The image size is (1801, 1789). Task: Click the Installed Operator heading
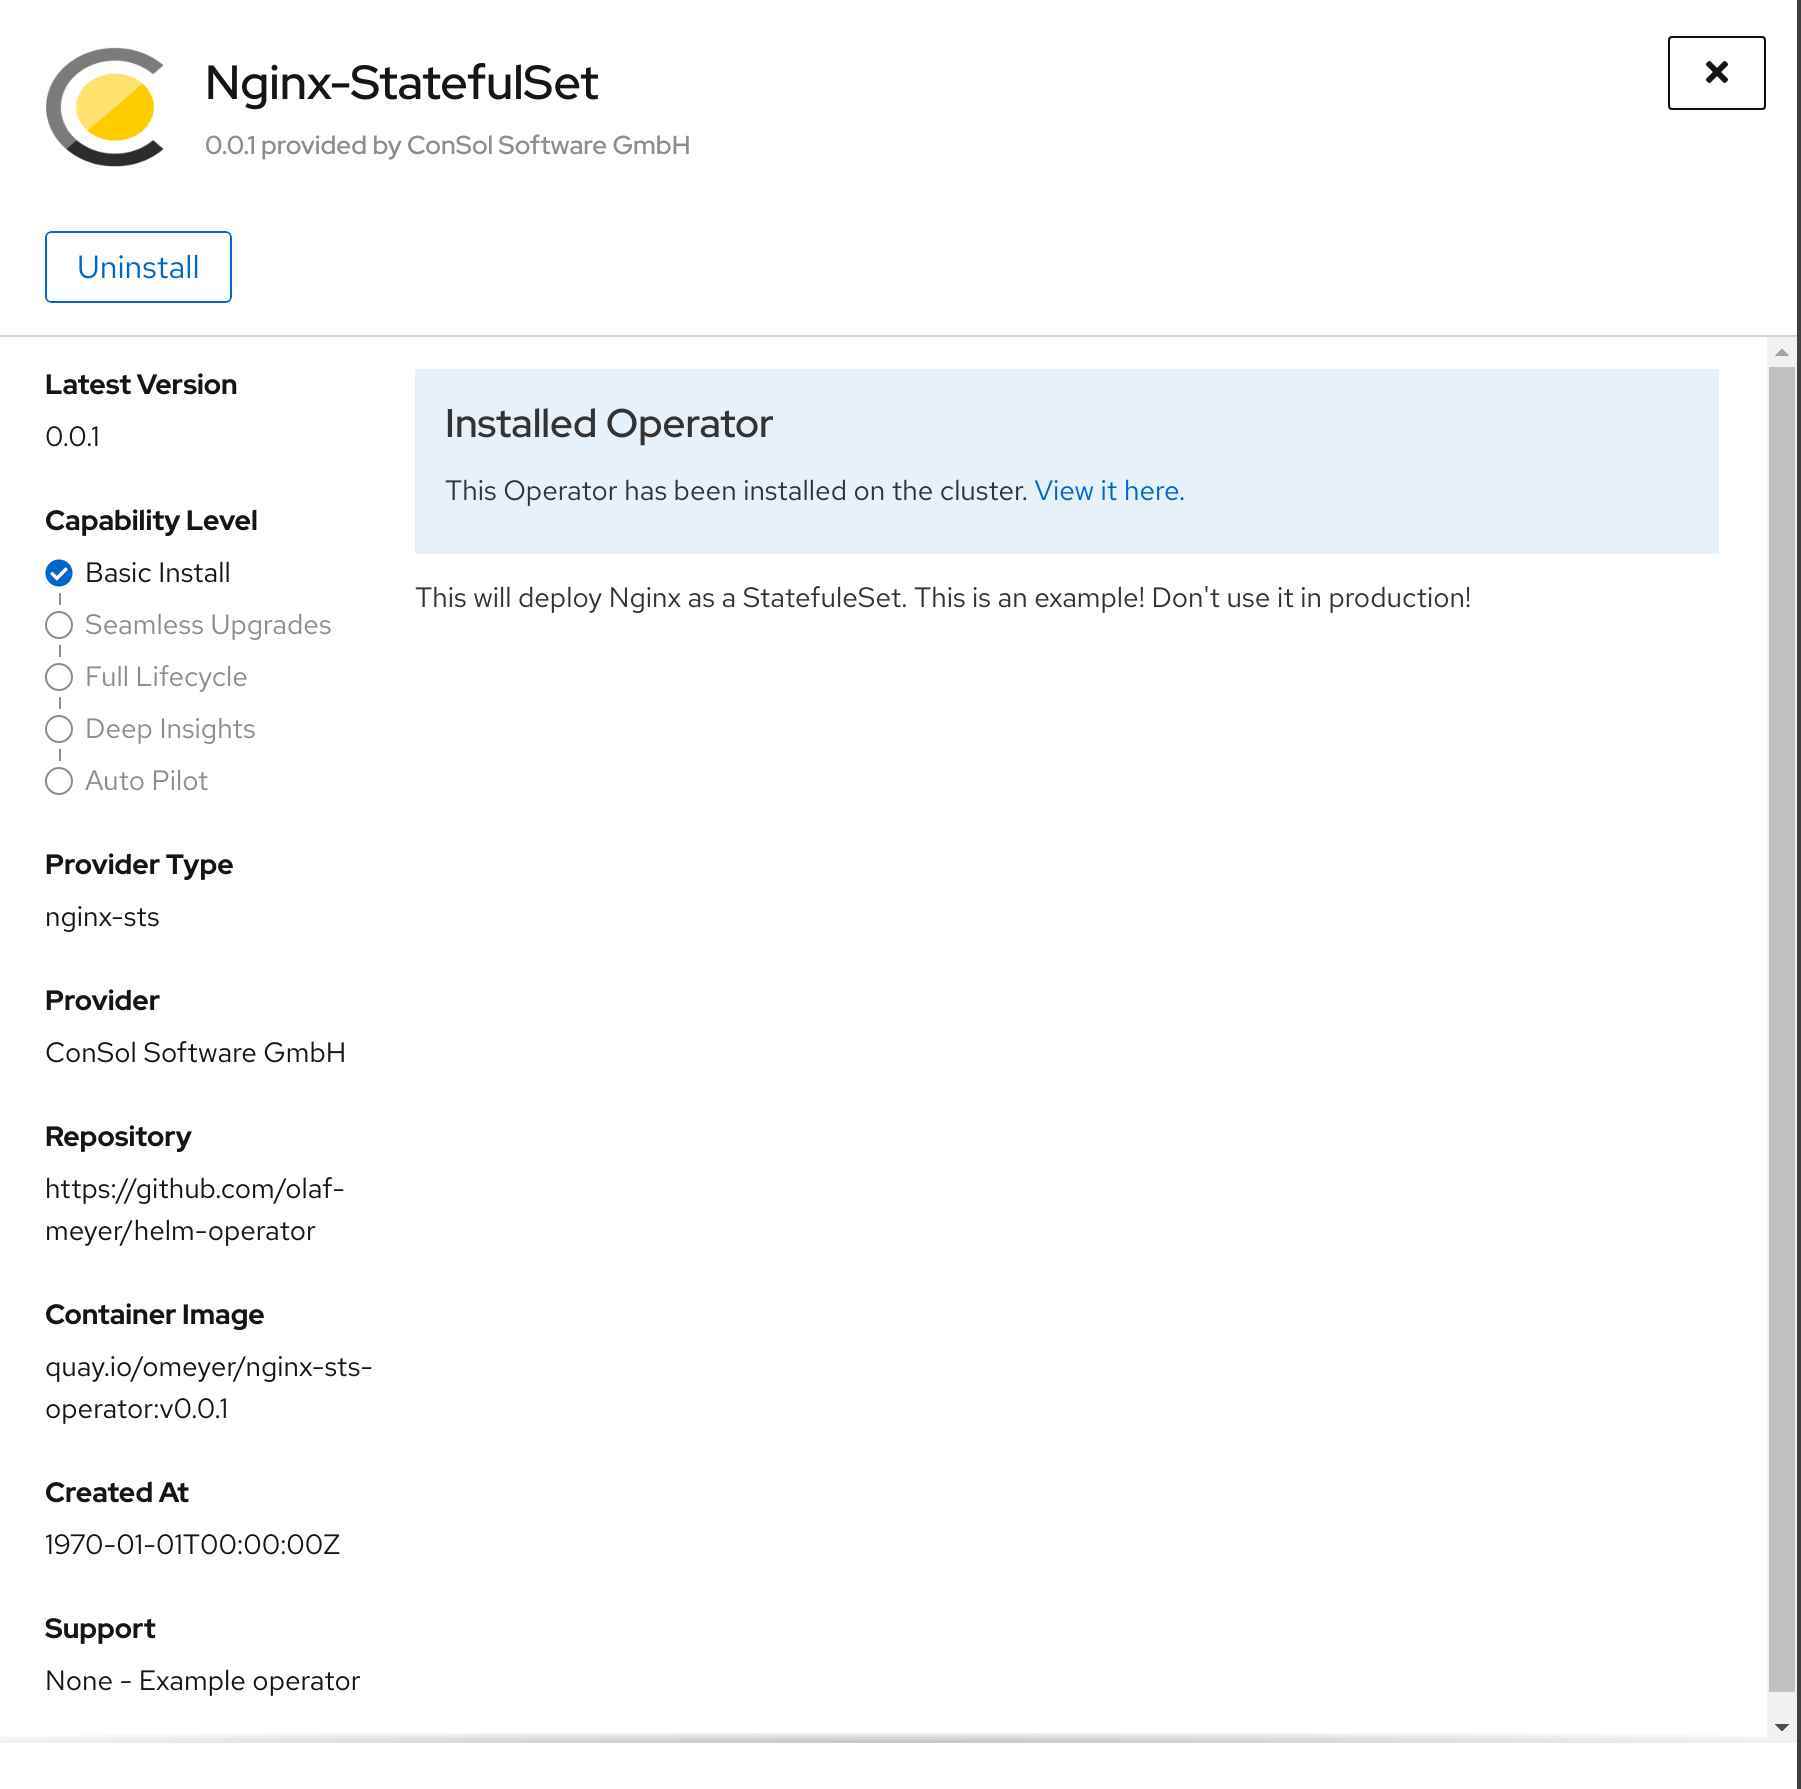tap(608, 424)
